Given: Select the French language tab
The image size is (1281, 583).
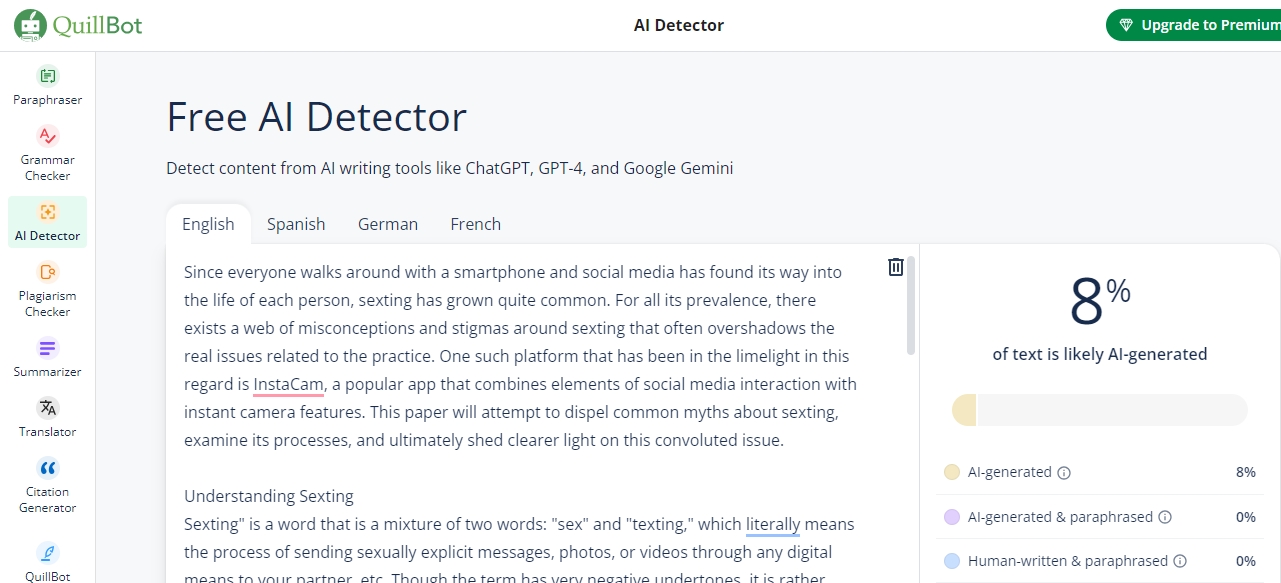Looking at the screenshot, I should point(476,224).
